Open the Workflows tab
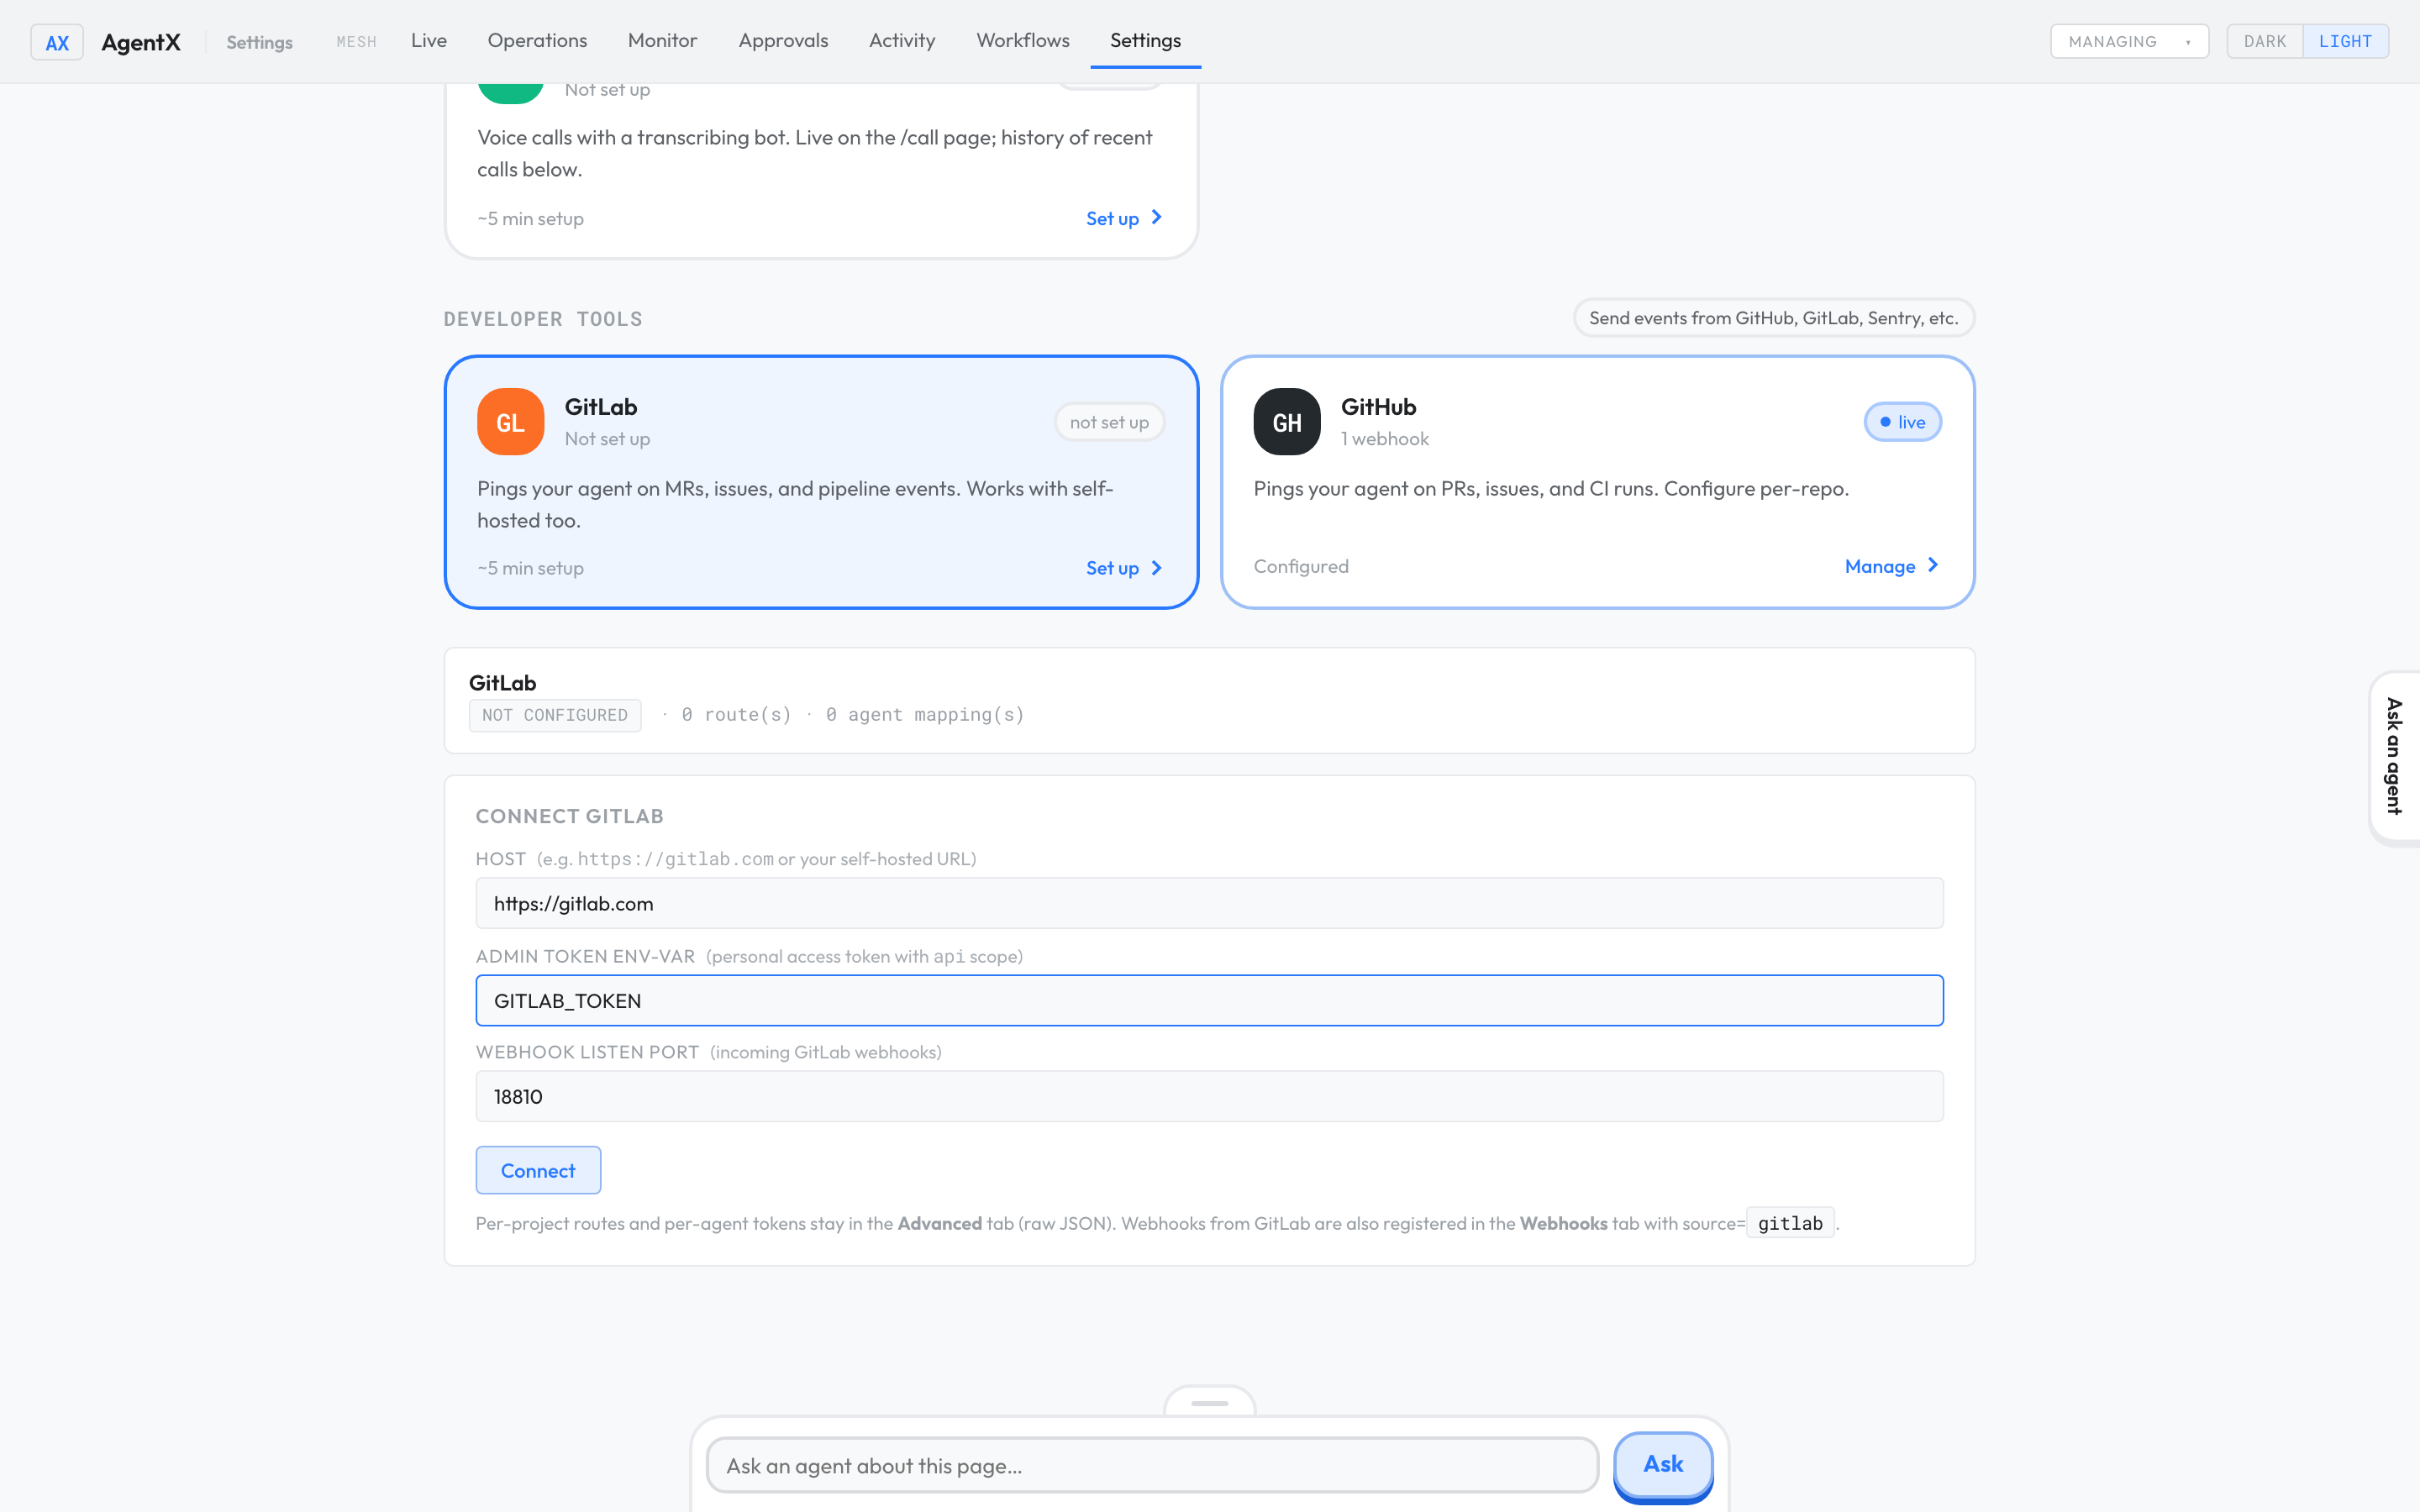The width and height of the screenshot is (2420, 1512). [x=1023, y=41]
